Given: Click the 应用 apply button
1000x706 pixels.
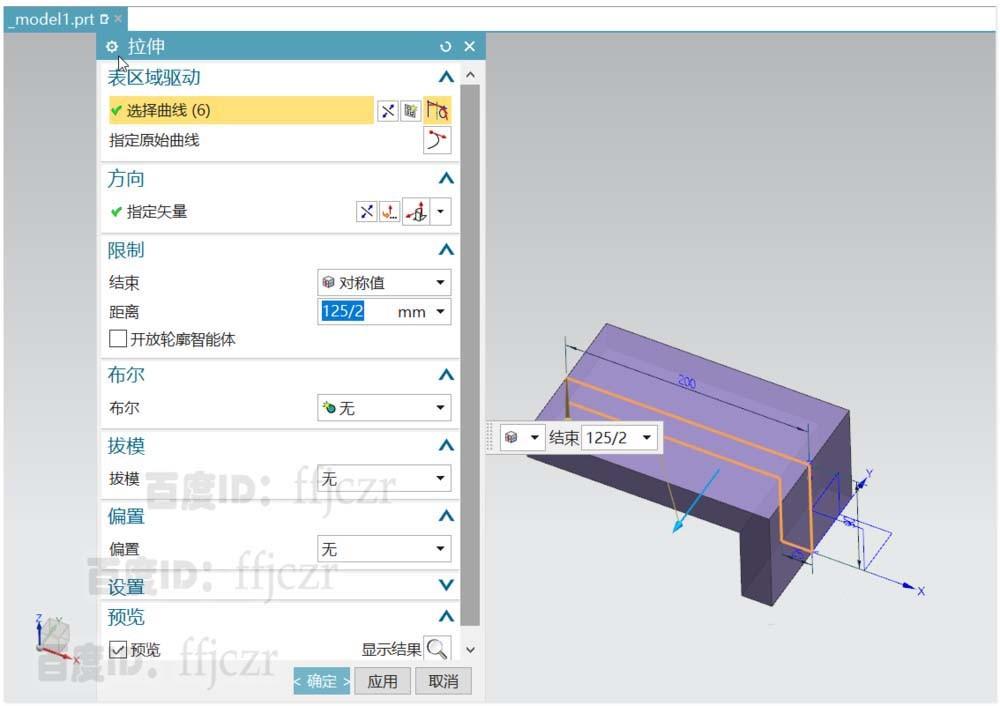Looking at the screenshot, I should coord(382,681).
